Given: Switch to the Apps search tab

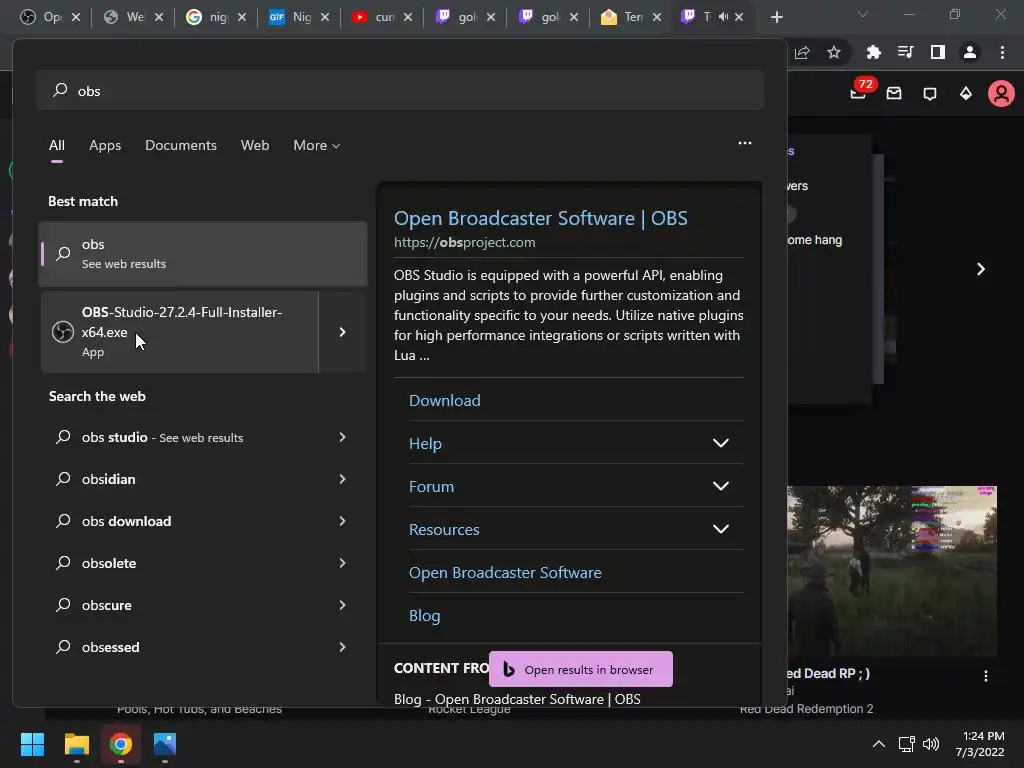Looking at the screenshot, I should tap(105, 145).
